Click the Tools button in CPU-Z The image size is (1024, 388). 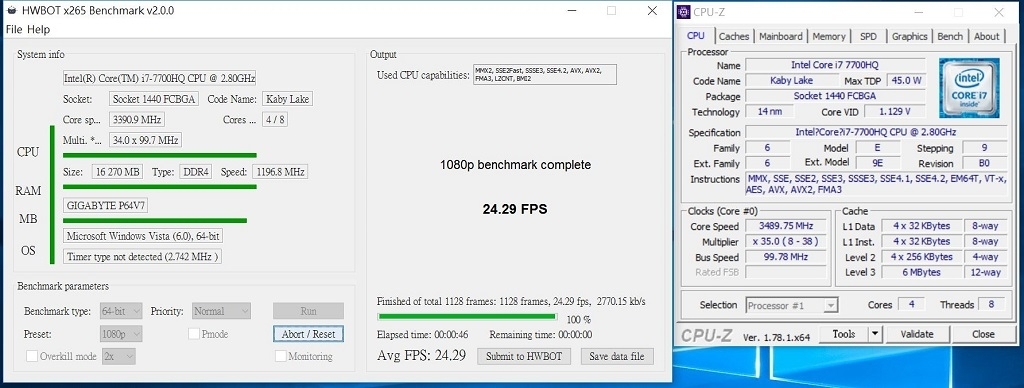tap(844, 334)
